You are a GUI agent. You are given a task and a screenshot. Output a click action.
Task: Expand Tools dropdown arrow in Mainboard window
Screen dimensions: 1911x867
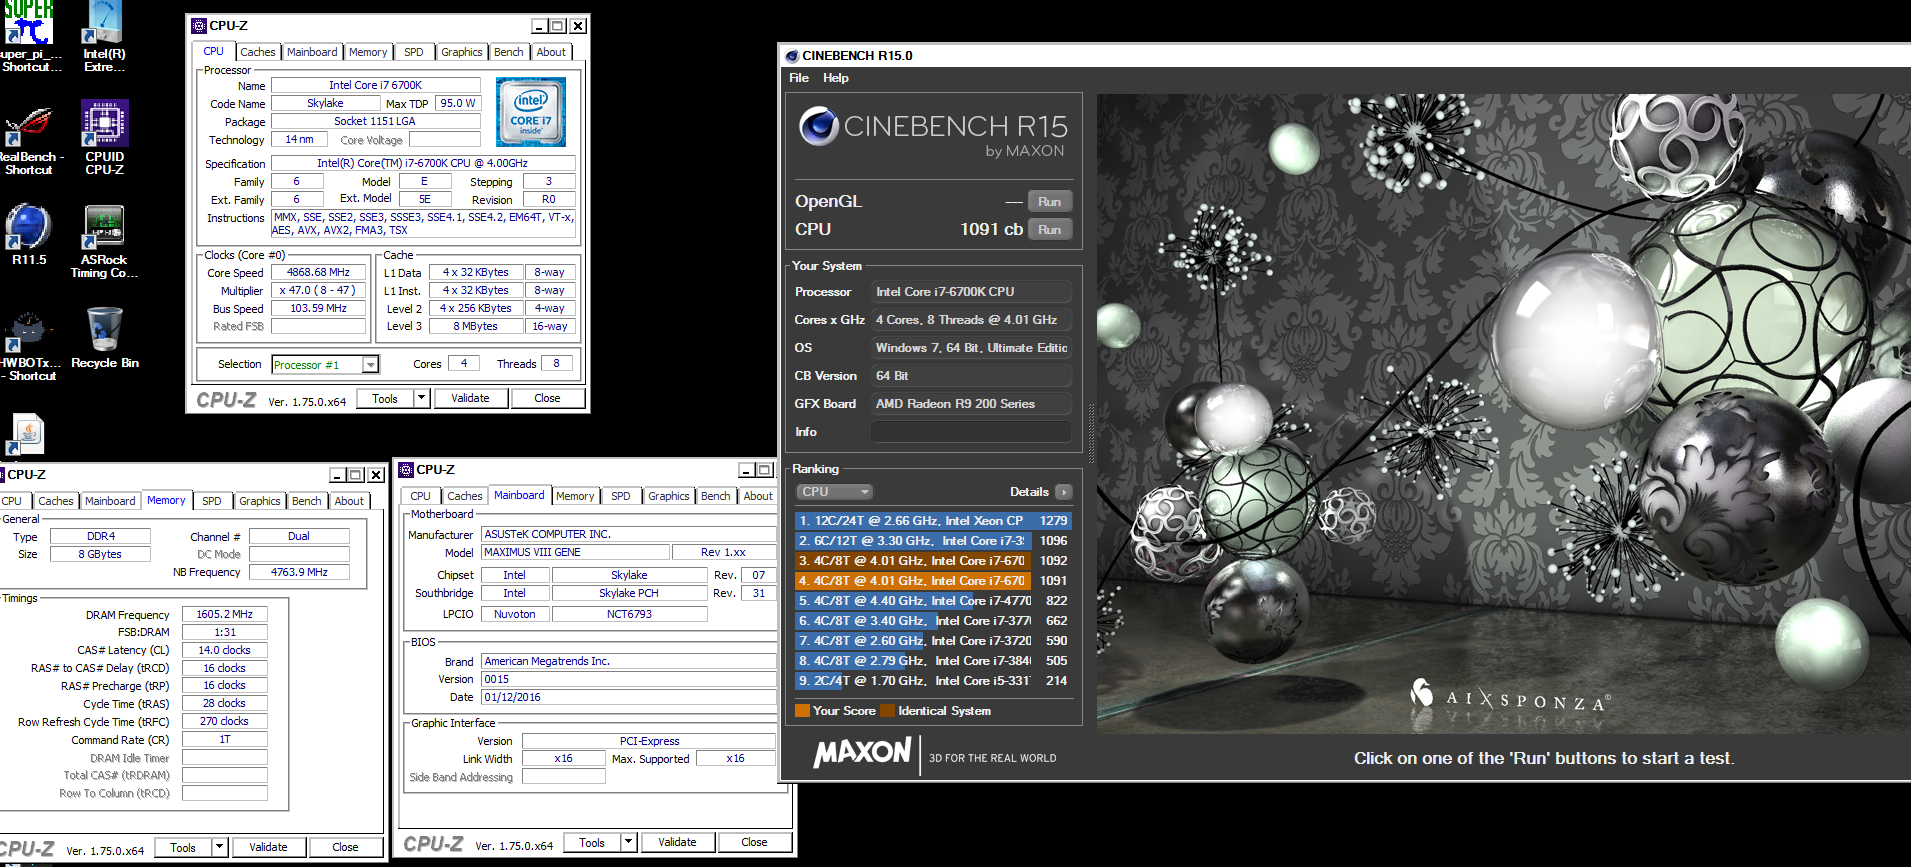coord(628,842)
